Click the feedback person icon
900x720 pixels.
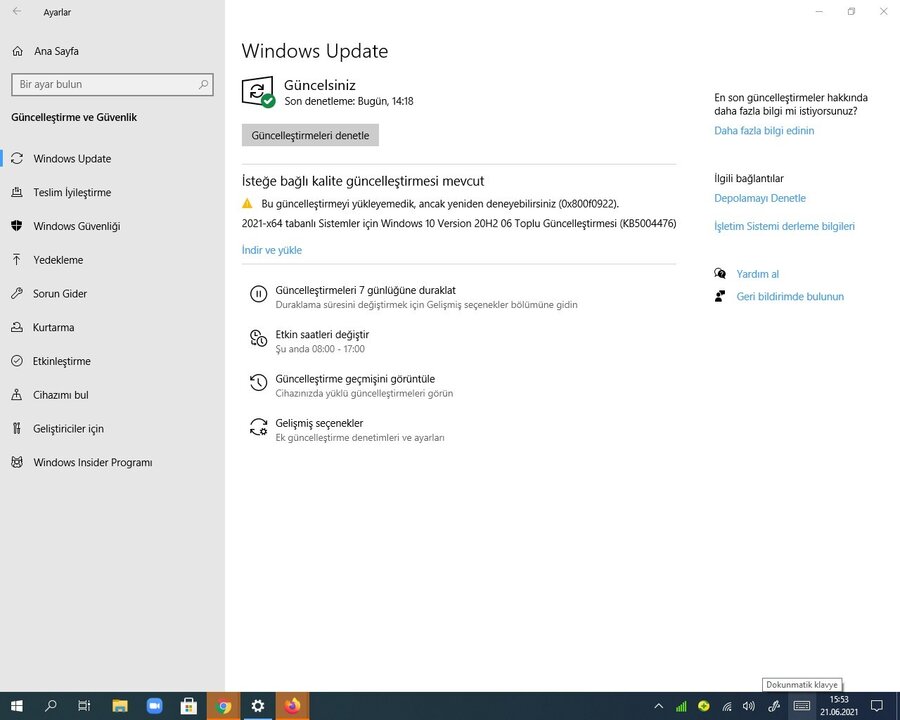click(720, 296)
